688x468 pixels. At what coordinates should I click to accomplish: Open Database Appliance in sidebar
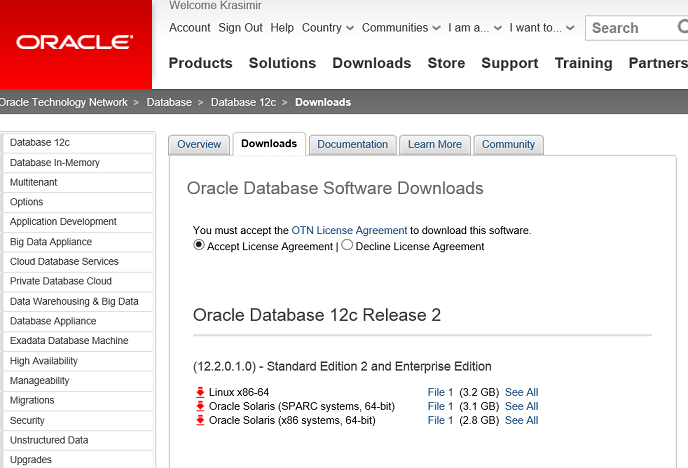click(x=78, y=321)
